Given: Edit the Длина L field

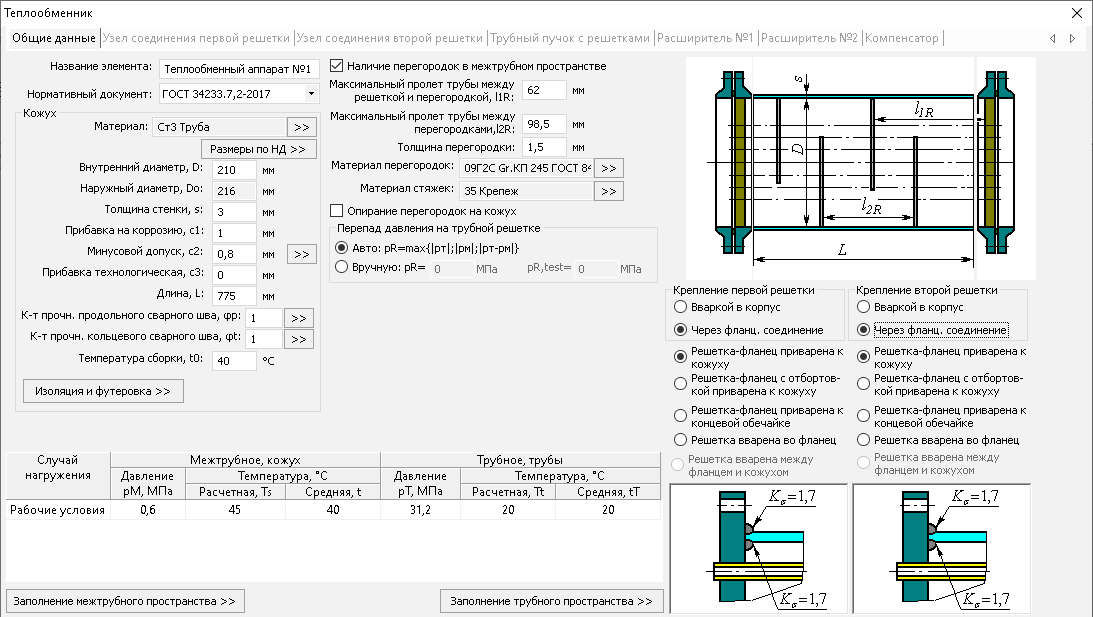Looking at the screenshot, I should click(234, 296).
